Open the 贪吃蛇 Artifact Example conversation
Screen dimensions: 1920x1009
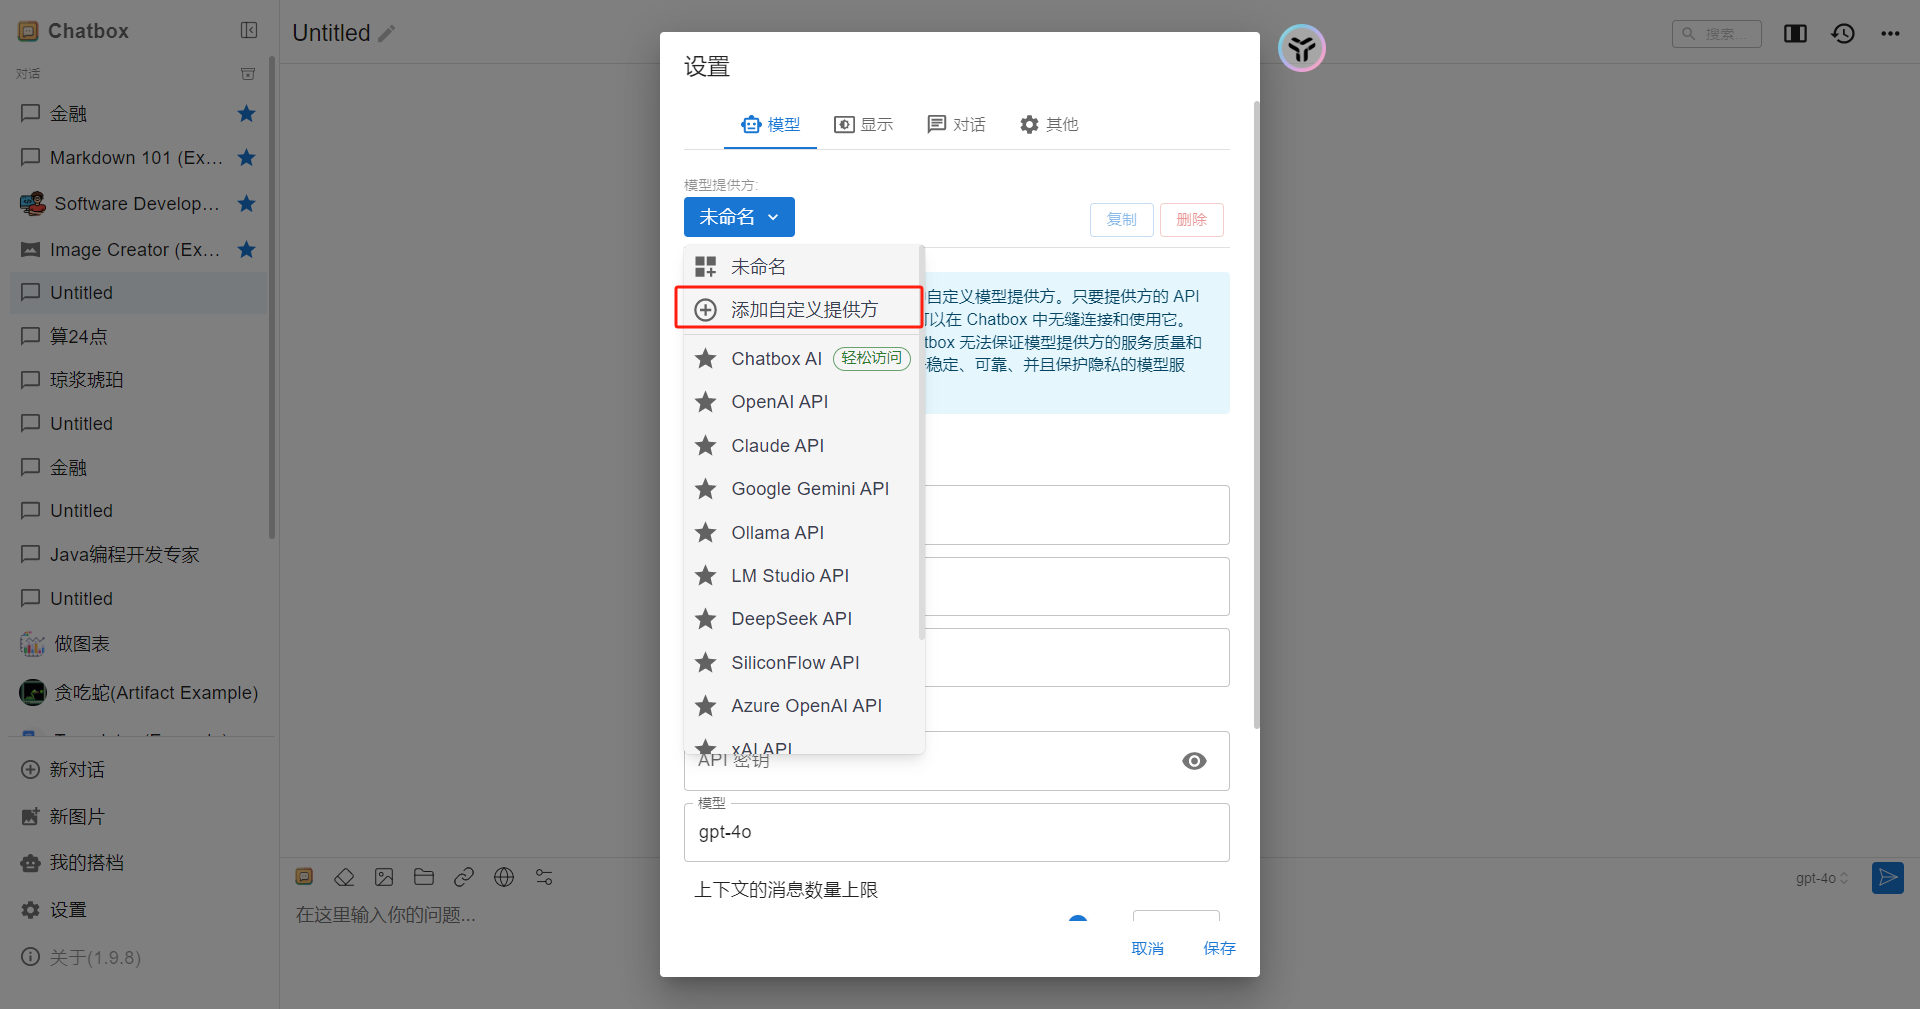tap(138, 692)
